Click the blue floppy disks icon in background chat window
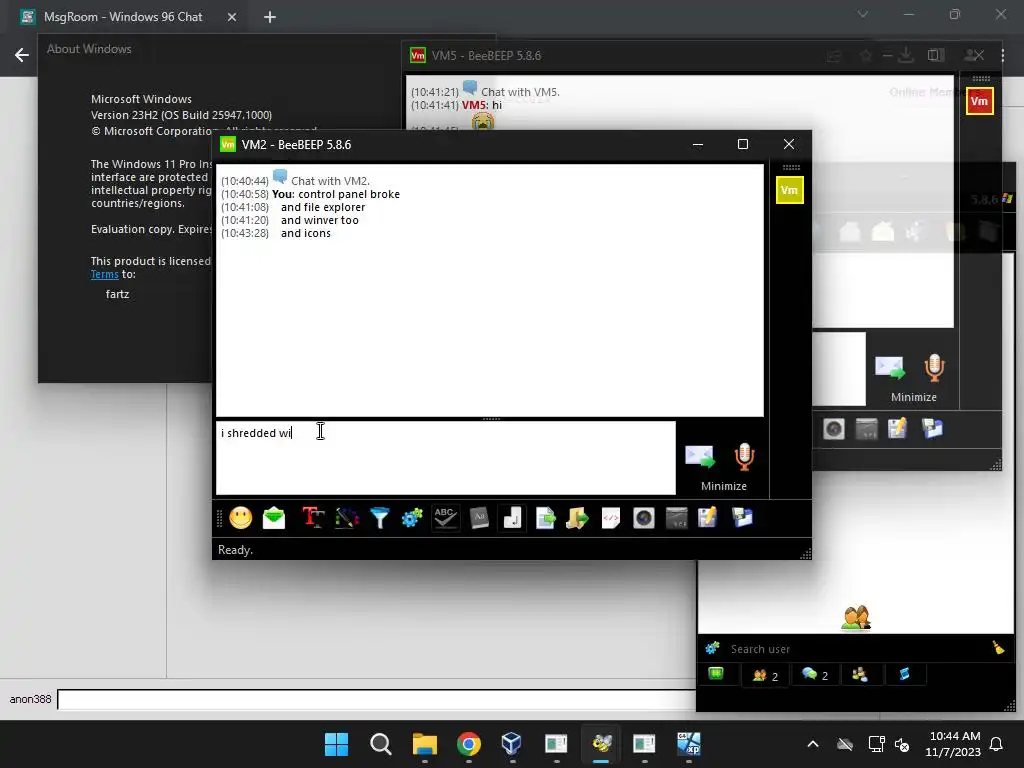Screen dimensions: 1024x768 tap(932, 429)
